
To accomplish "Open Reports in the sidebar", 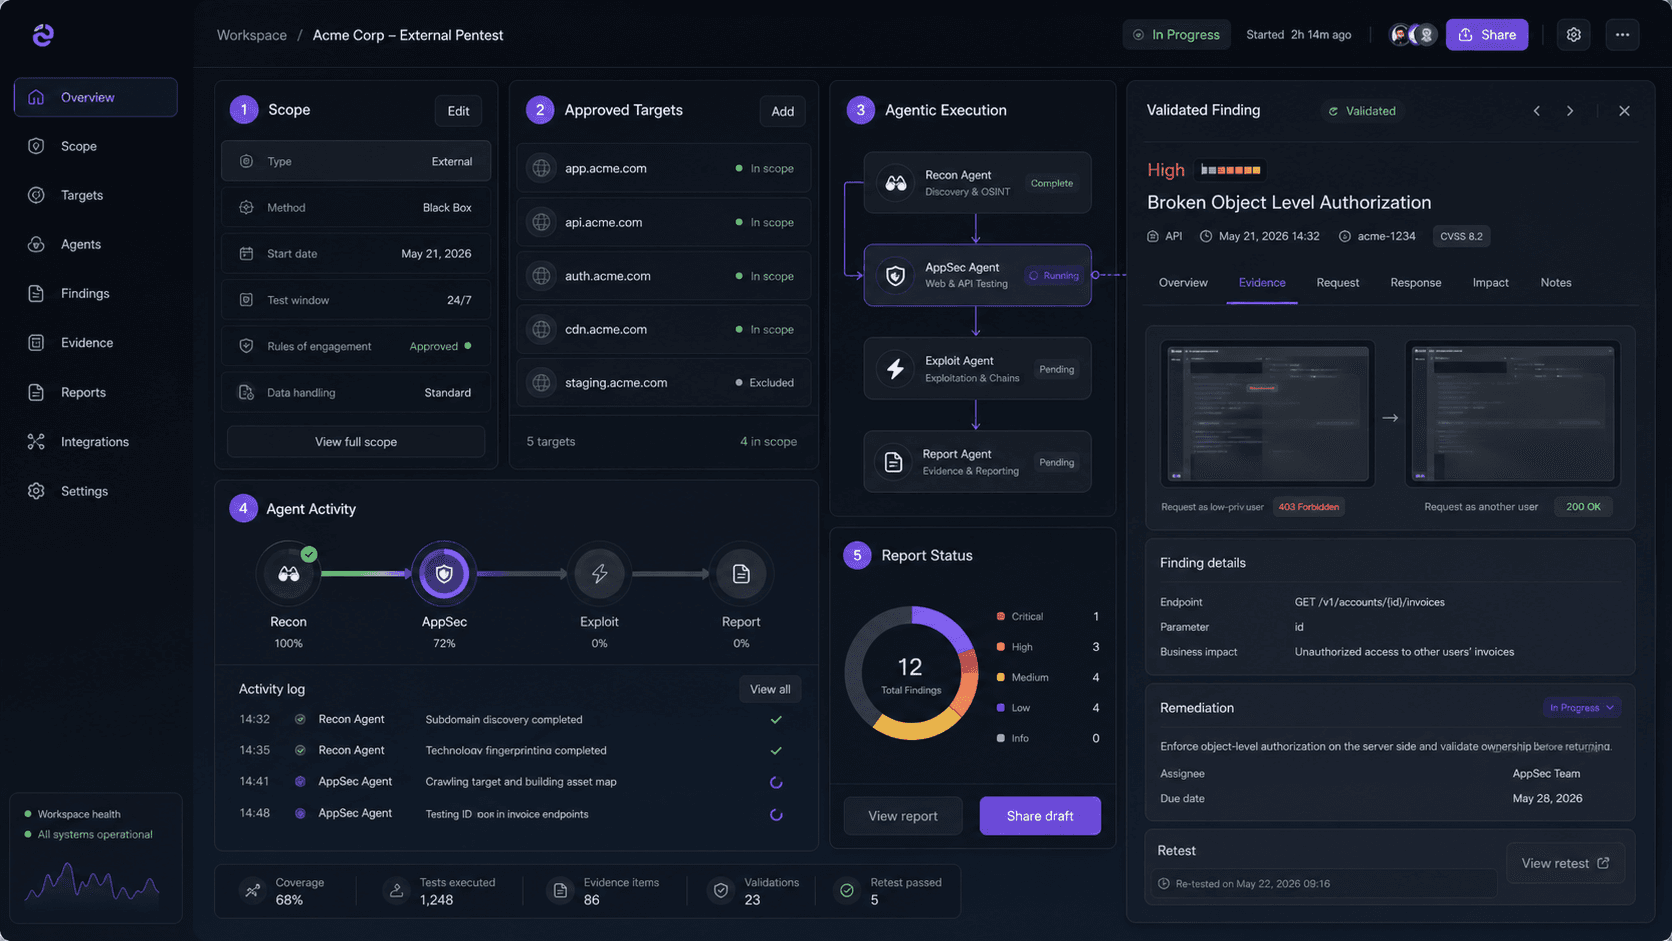I will (x=95, y=392).
